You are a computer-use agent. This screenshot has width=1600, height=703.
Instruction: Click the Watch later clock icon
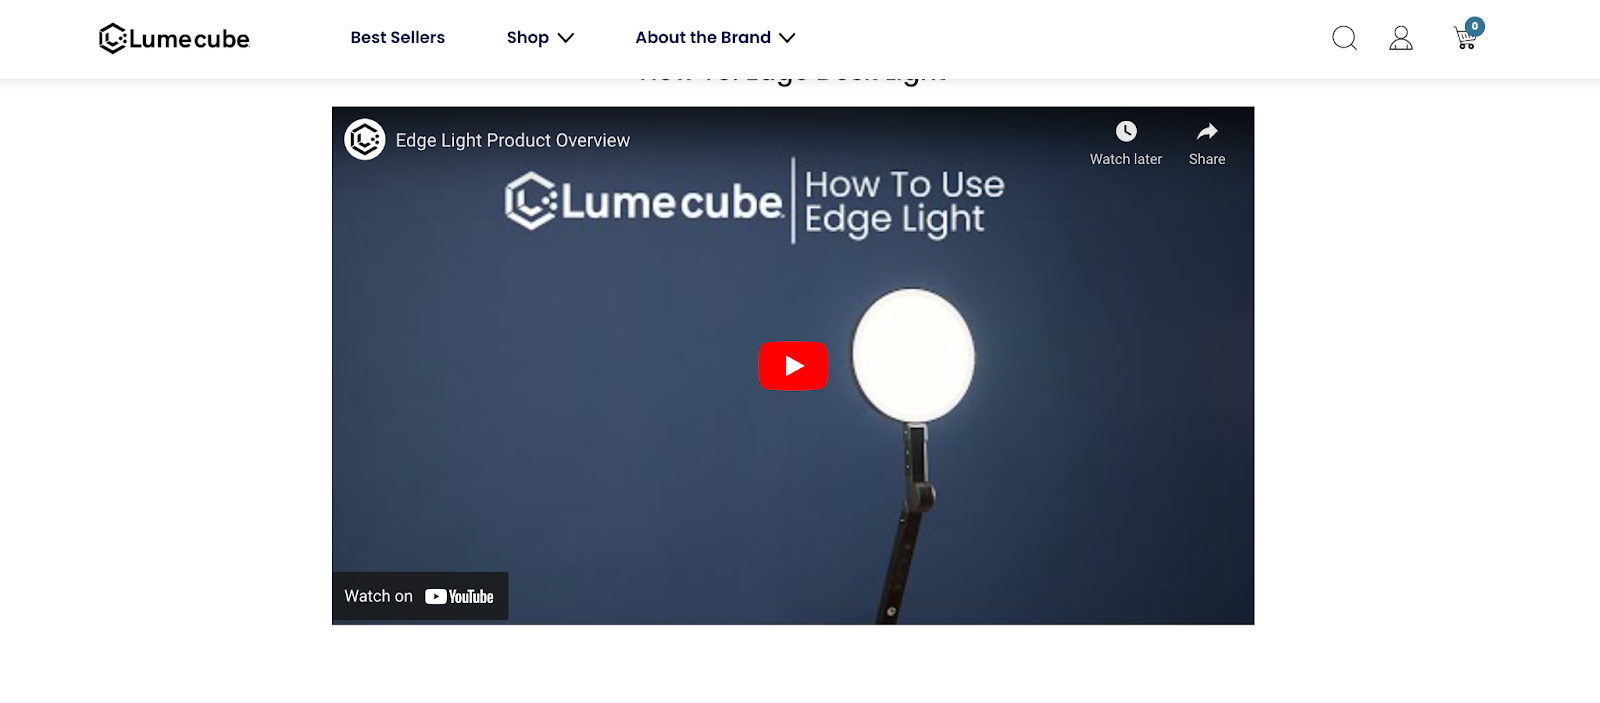1126,131
